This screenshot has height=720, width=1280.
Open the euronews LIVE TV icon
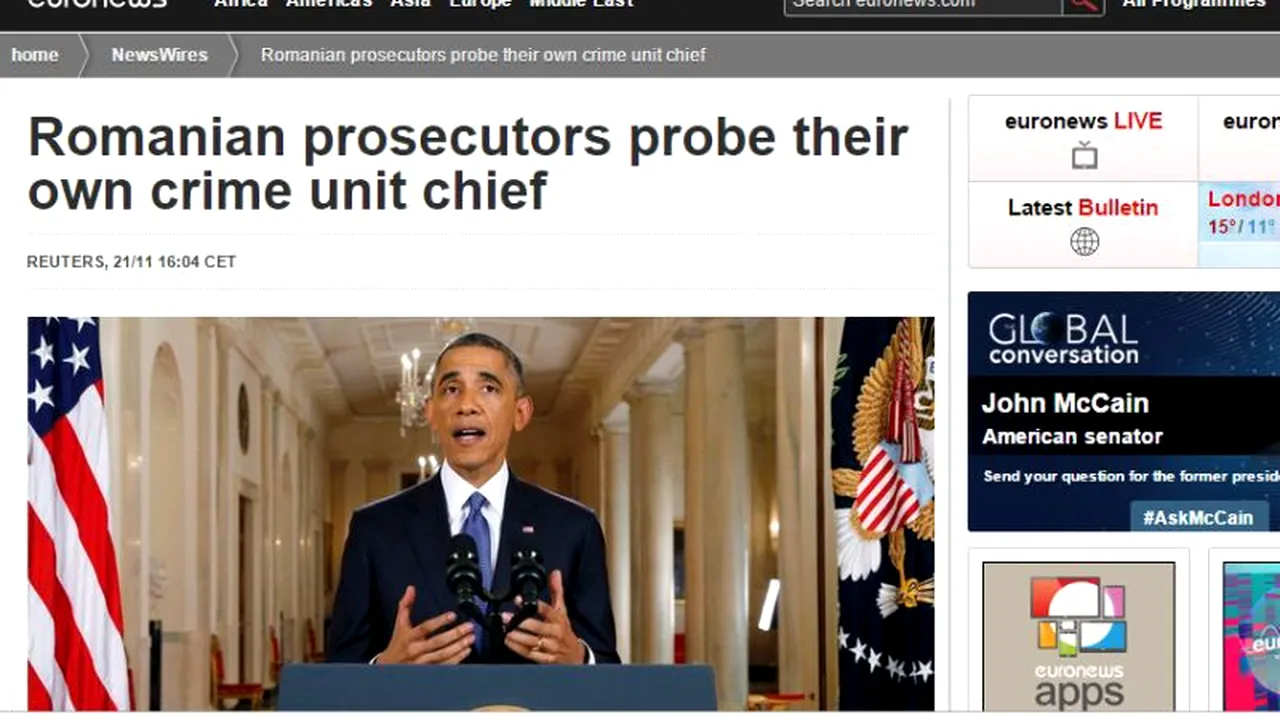pos(1084,156)
